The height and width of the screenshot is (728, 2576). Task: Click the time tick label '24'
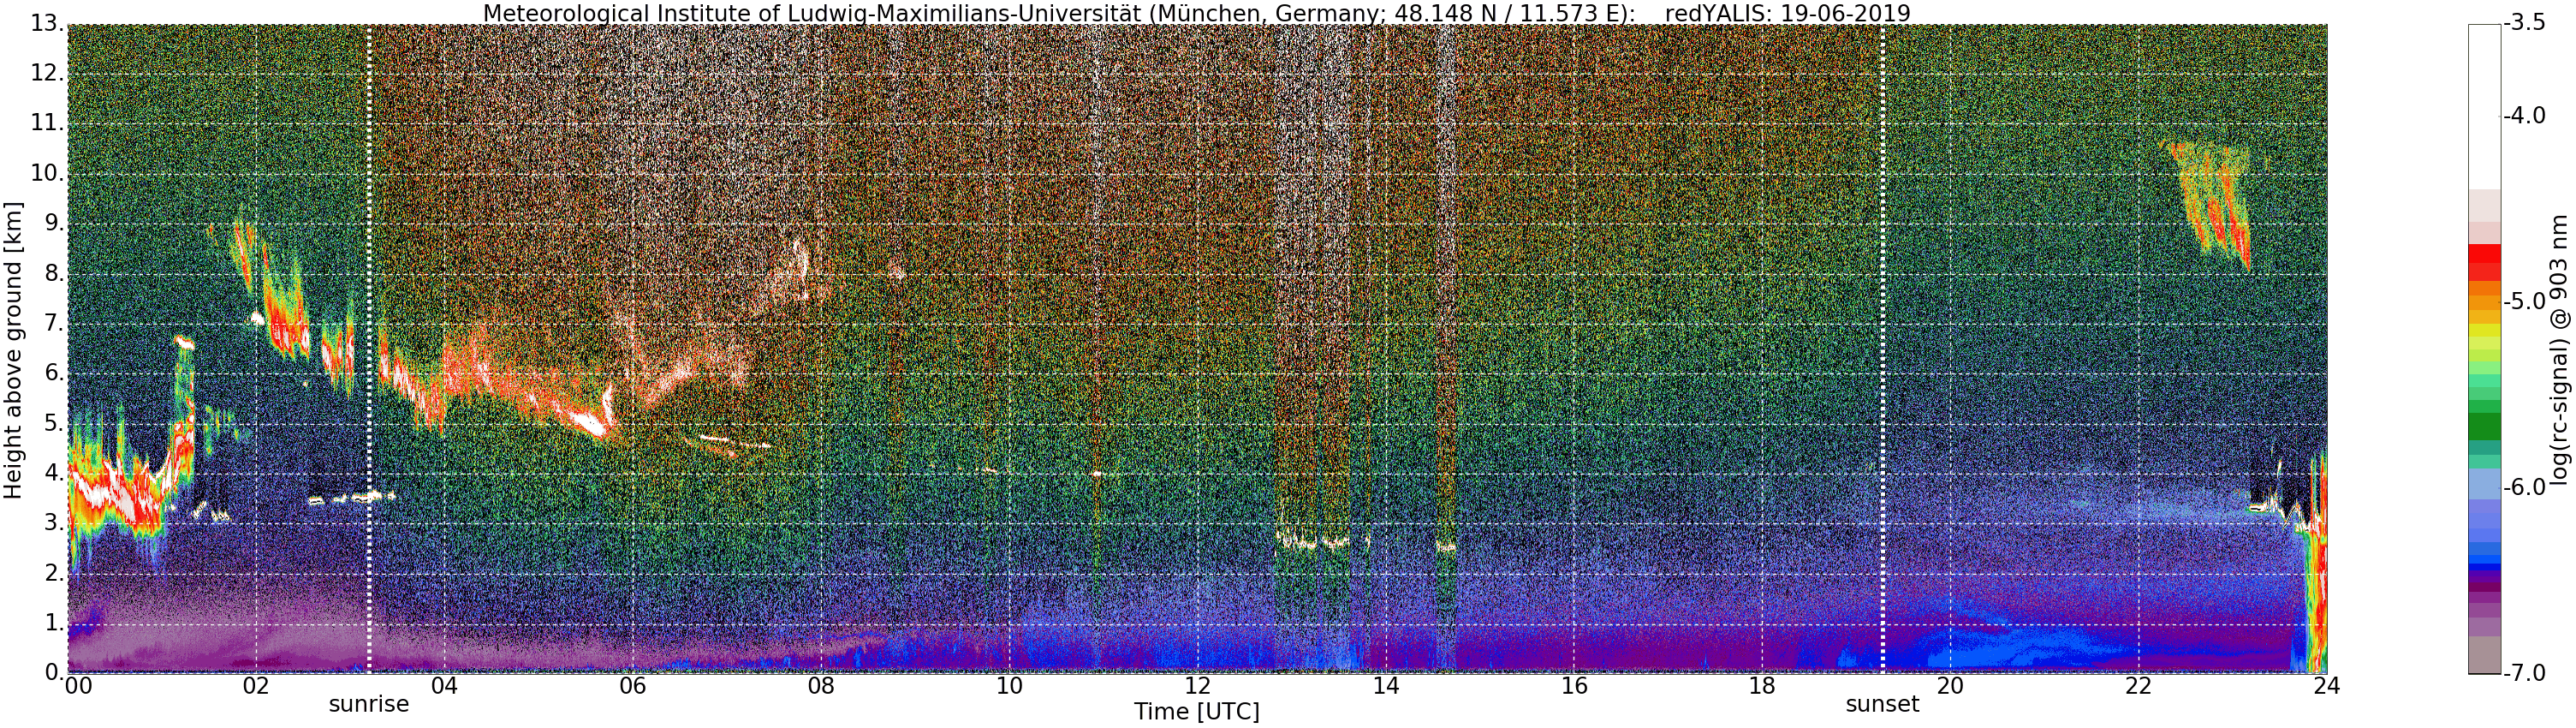pos(2326,685)
